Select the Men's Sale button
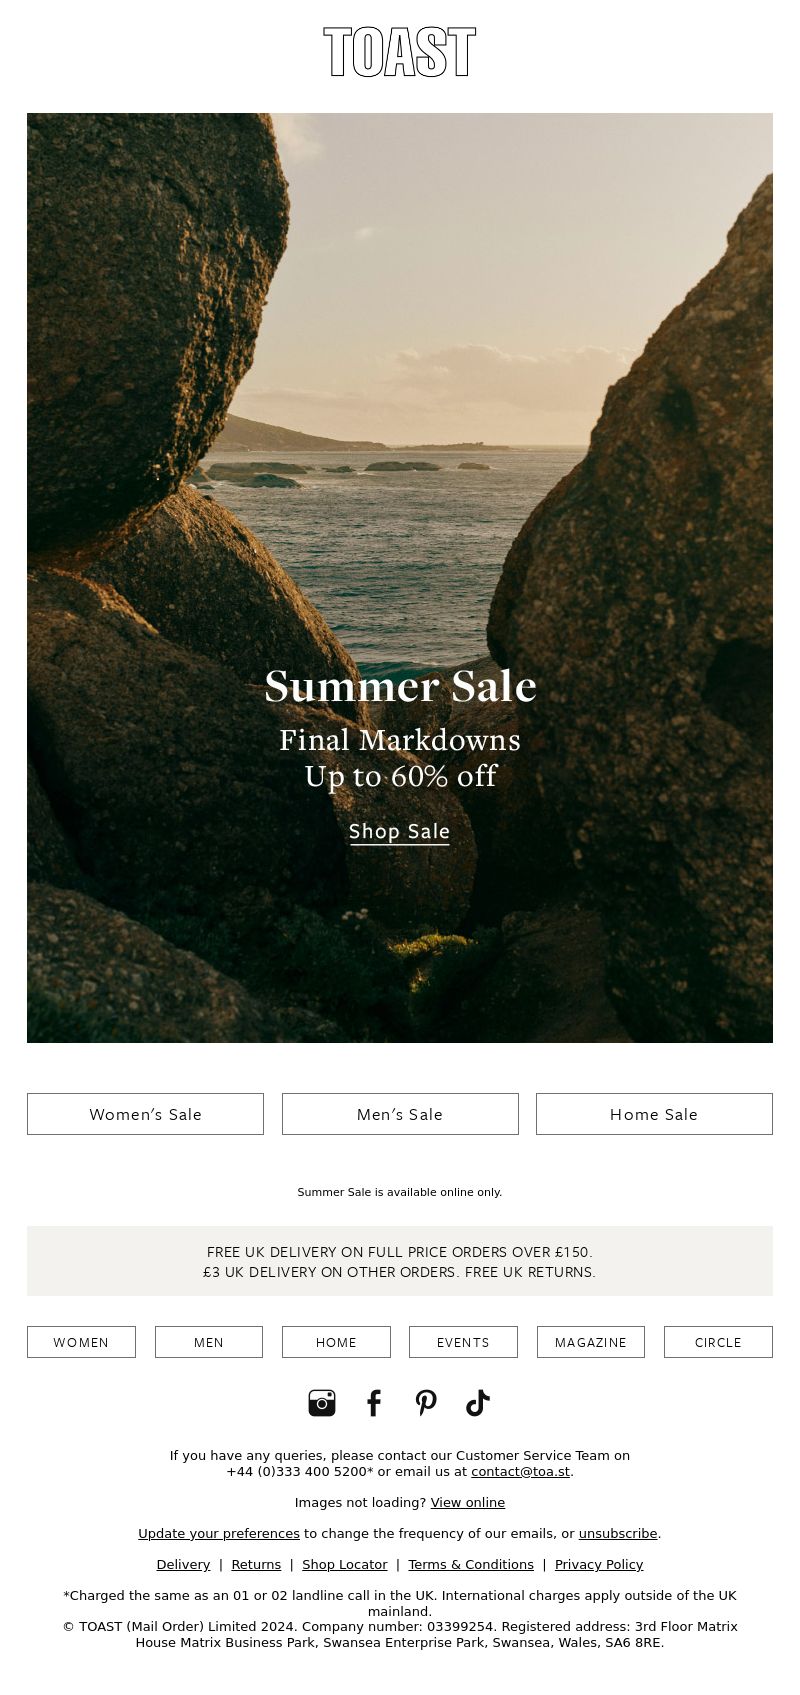This screenshot has height=1695, width=800. coord(400,1114)
